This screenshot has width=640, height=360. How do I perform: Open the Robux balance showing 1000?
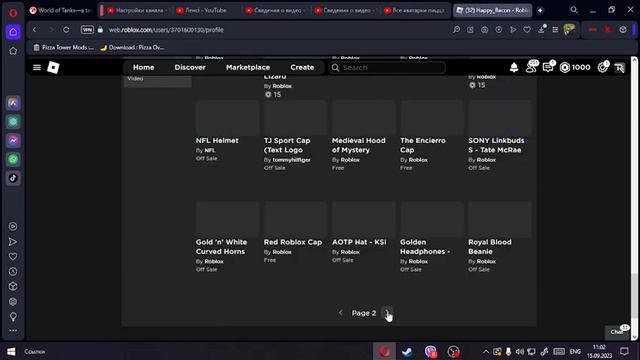click(x=575, y=67)
